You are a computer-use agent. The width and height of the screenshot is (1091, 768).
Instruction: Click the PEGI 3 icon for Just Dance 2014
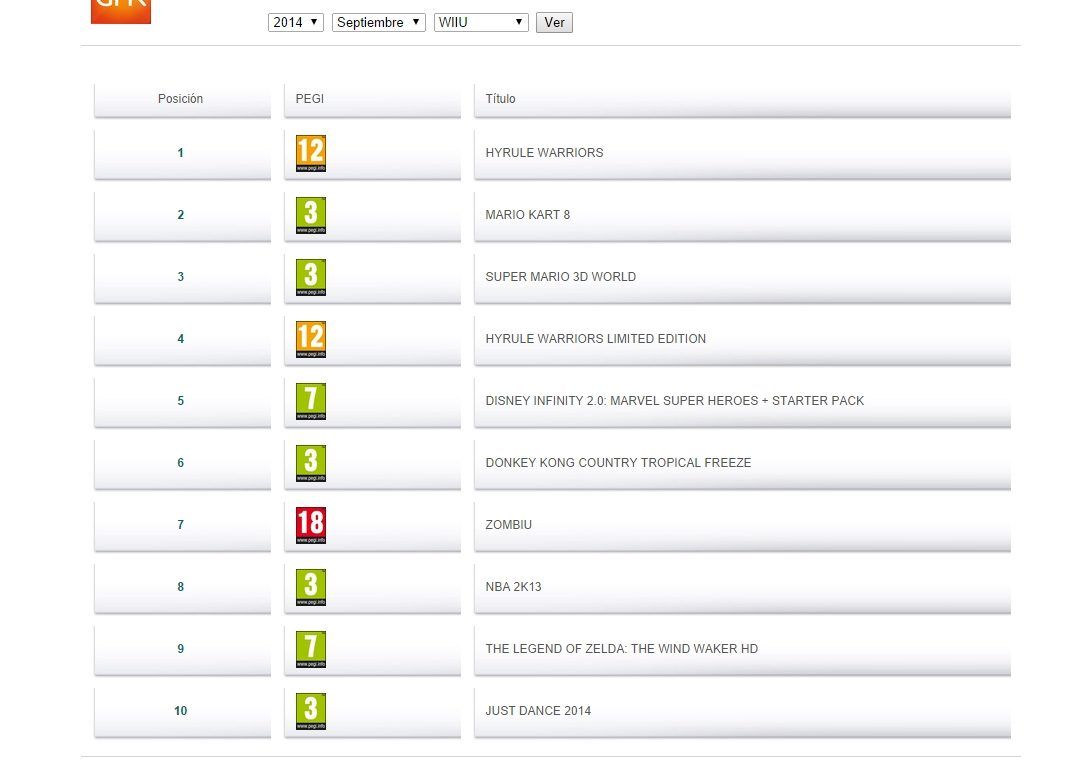(310, 711)
